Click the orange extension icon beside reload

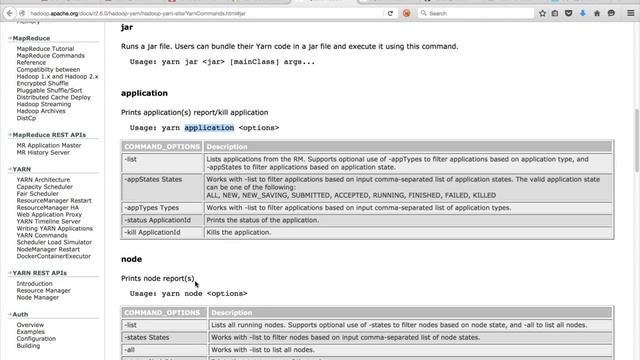click(x=407, y=13)
